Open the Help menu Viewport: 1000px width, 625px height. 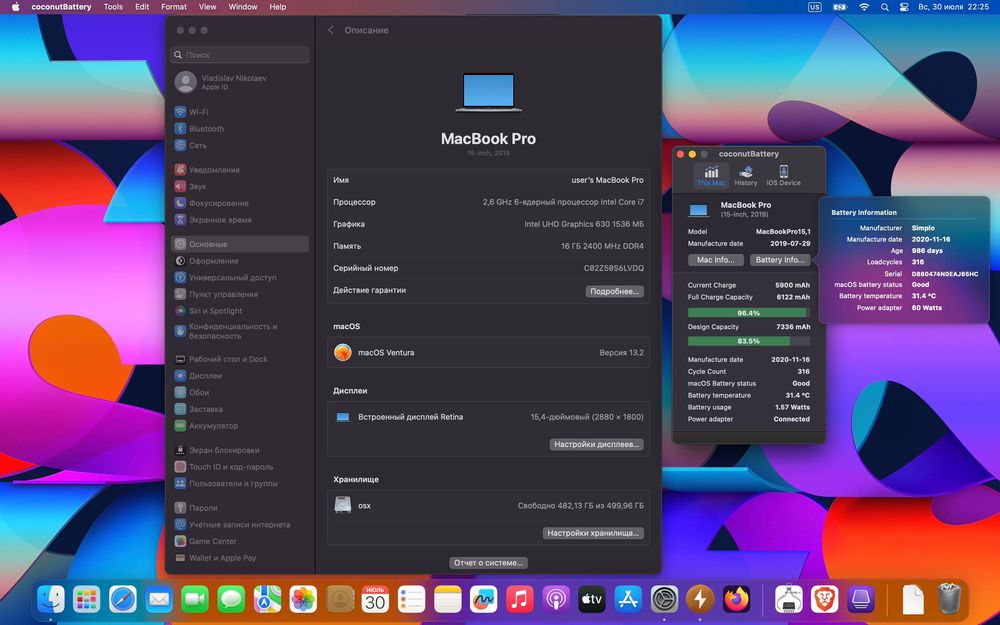[277, 7]
